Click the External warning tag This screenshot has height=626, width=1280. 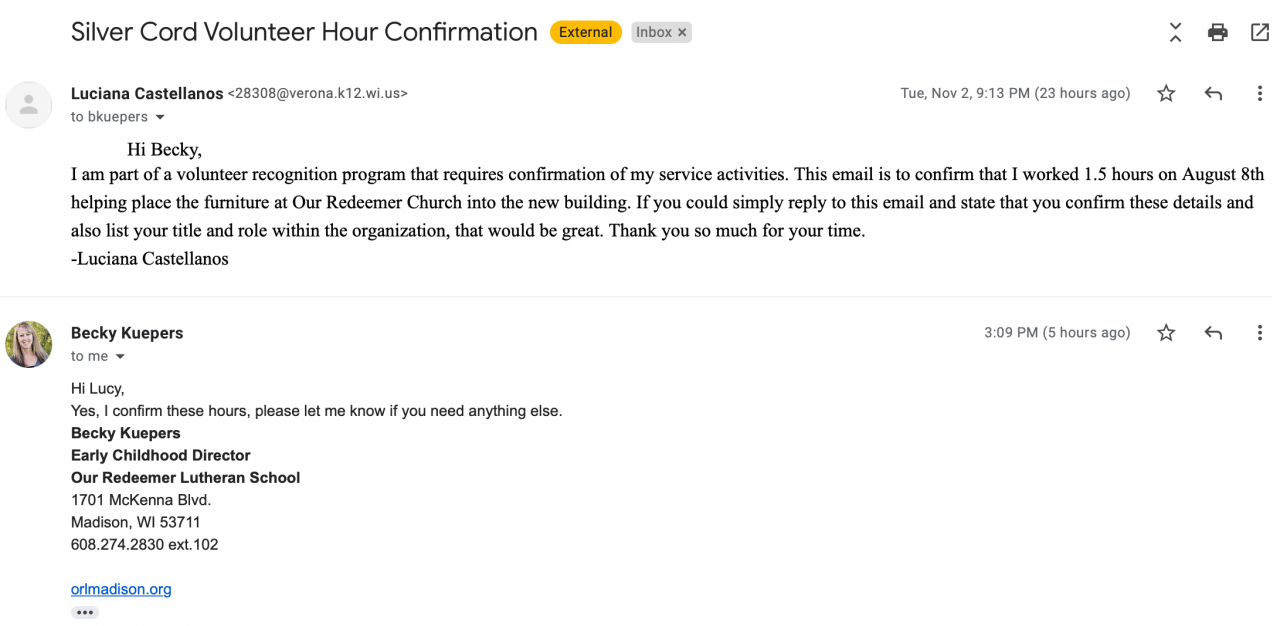585,32
